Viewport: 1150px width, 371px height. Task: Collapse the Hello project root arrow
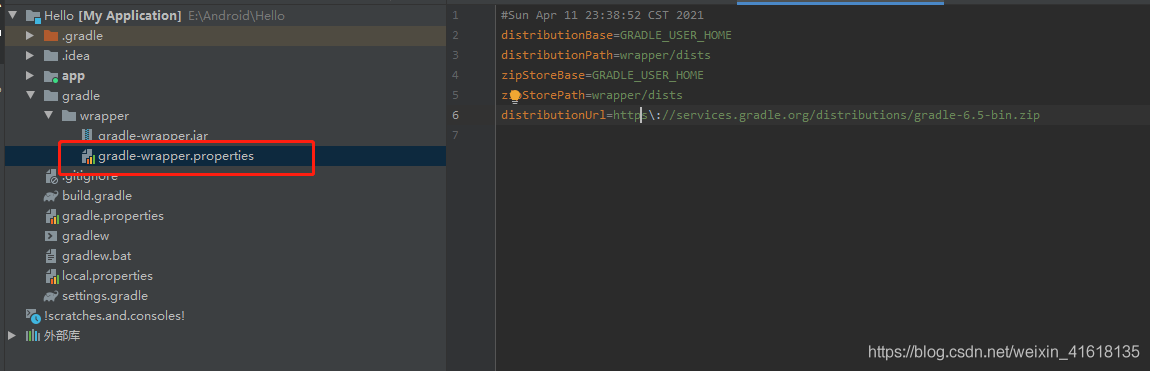pyautogui.click(x=12, y=15)
